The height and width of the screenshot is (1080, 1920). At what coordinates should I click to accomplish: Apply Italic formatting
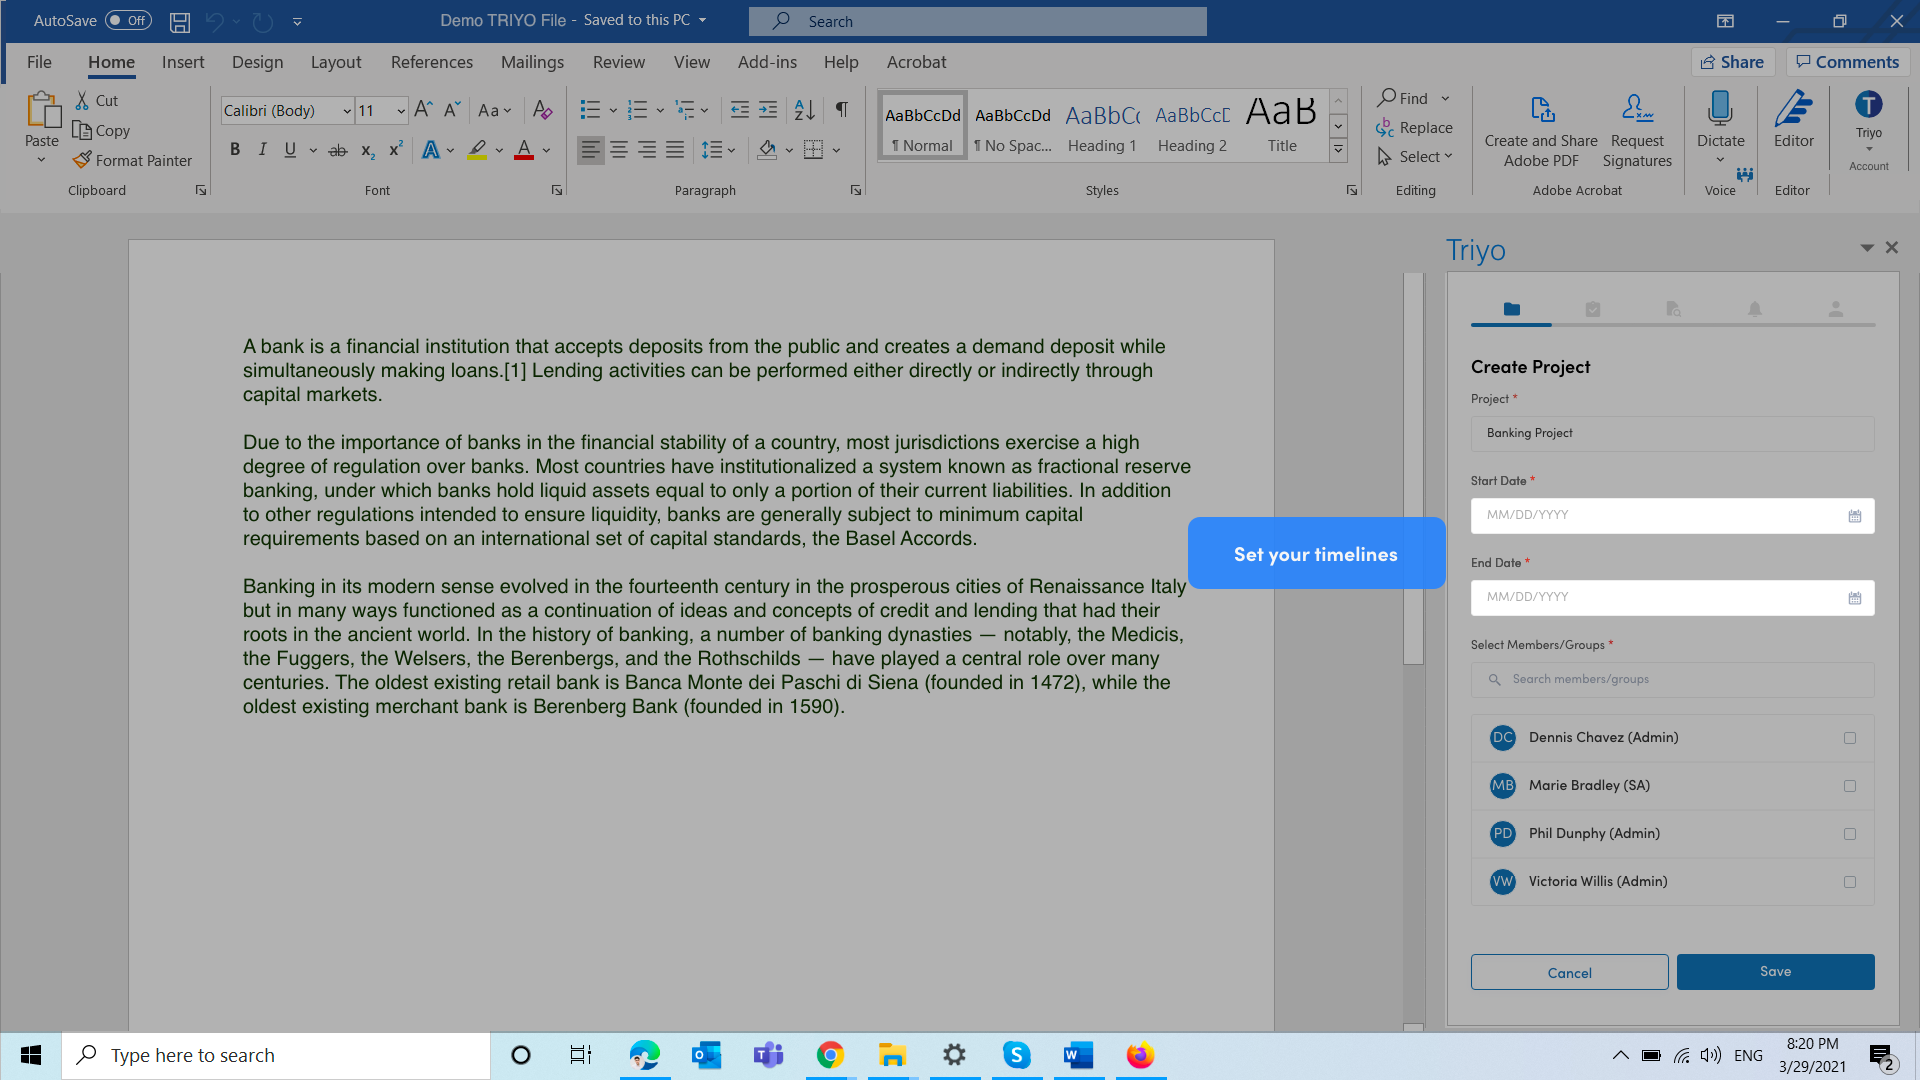pyautogui.click(x=262, y=150)
